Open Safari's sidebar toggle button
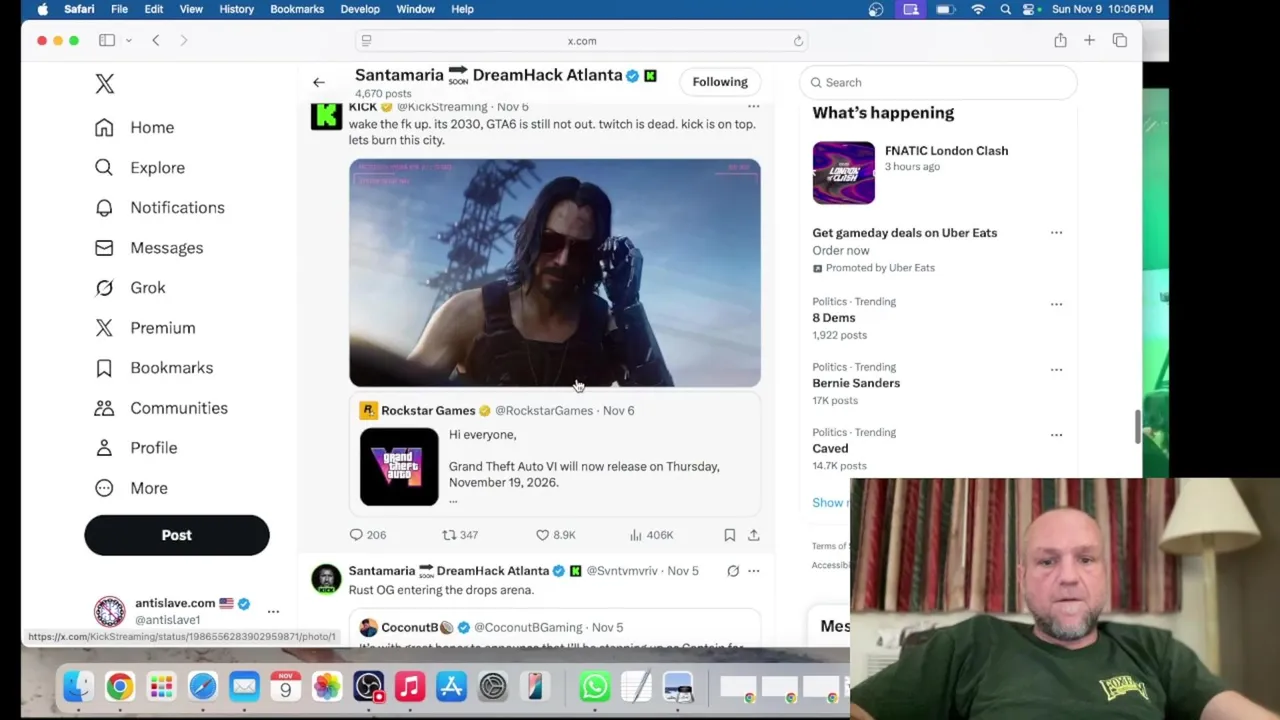The height and width of the screenshot is (720, 1280). 107,40
